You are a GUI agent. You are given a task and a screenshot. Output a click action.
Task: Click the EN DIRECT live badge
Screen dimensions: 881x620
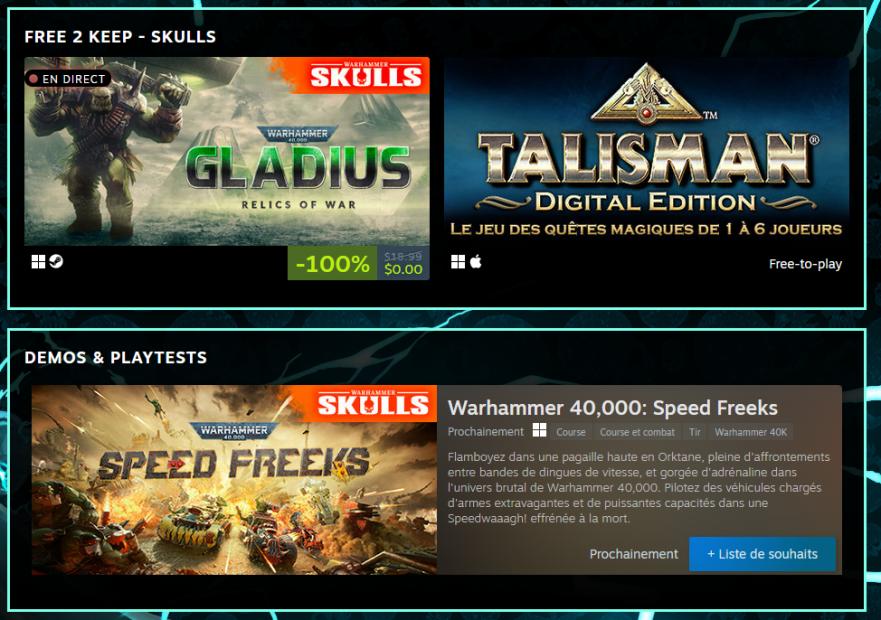68,79
